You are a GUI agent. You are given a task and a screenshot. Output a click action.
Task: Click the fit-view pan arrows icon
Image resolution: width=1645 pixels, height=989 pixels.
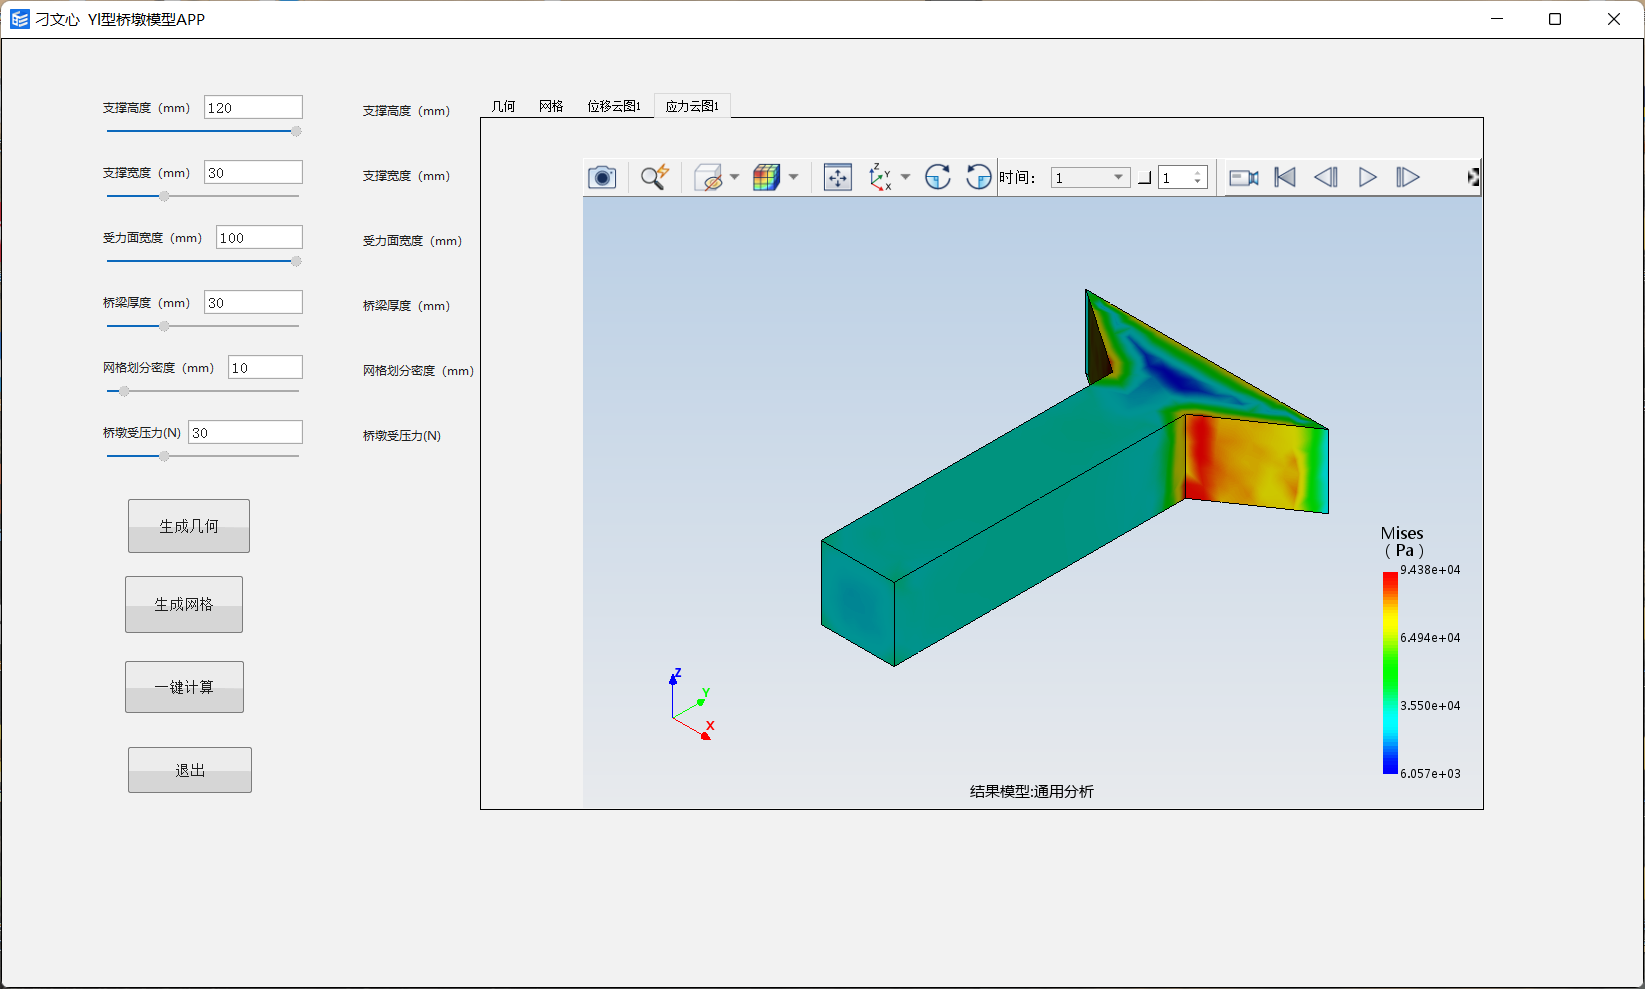coord(837,178)
